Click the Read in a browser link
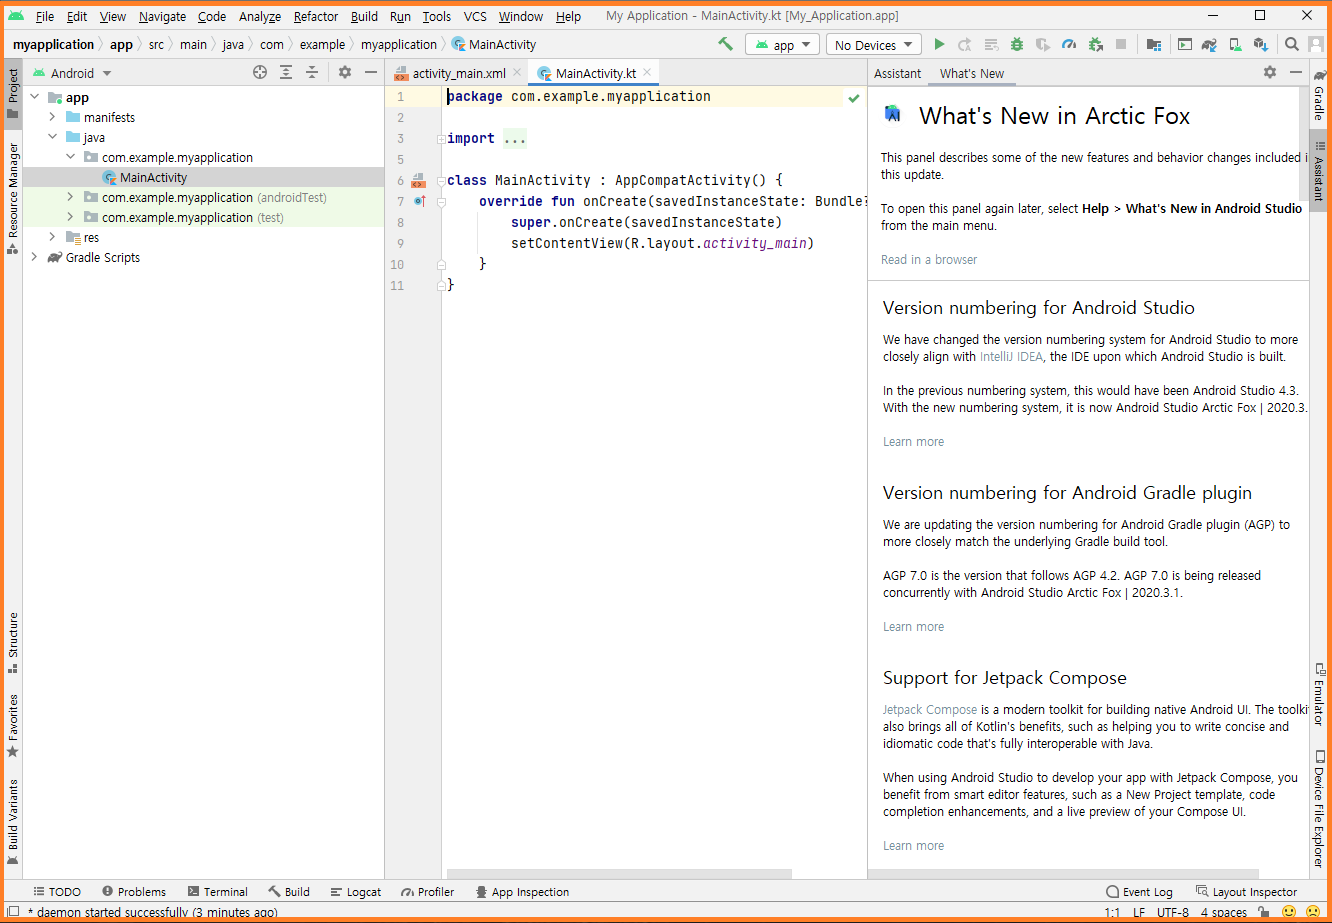The image size is (1332, 923). pos(929,259)
